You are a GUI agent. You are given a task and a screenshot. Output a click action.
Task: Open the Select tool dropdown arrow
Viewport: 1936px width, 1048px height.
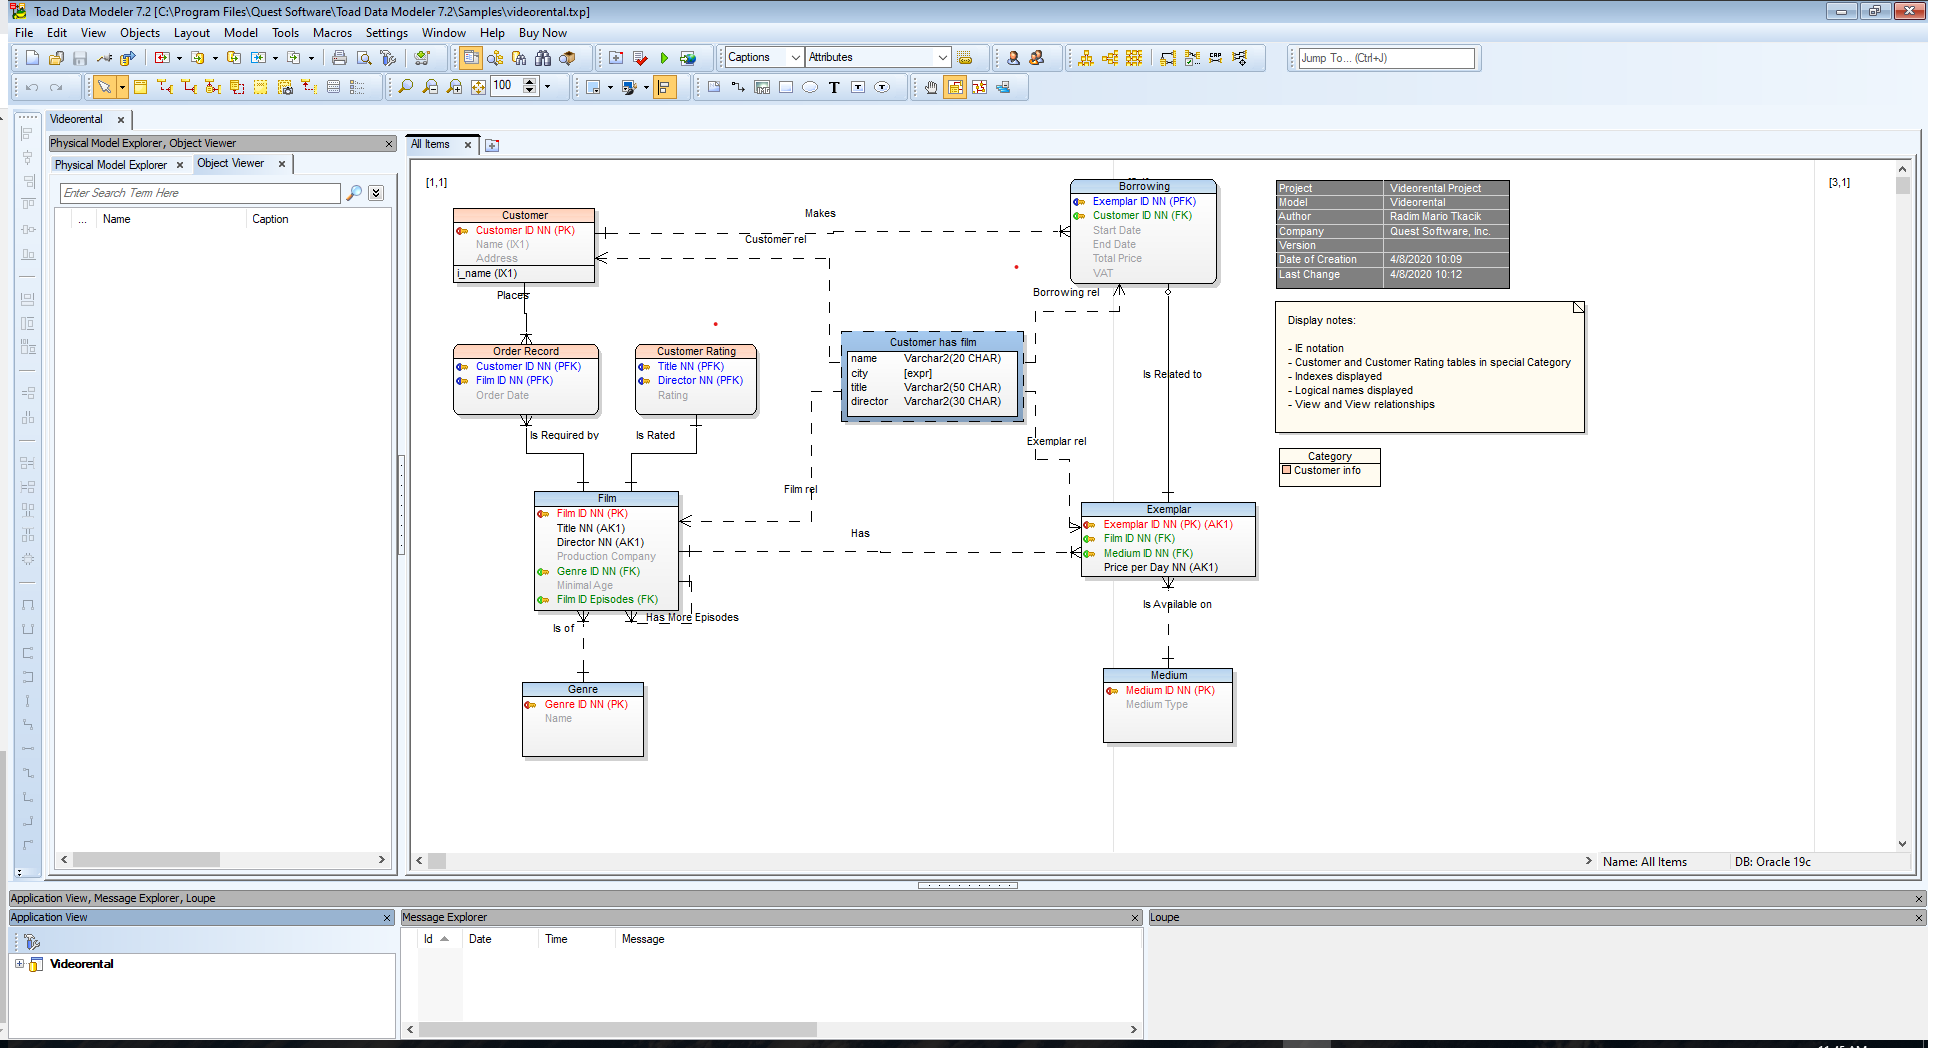point(122,87)
